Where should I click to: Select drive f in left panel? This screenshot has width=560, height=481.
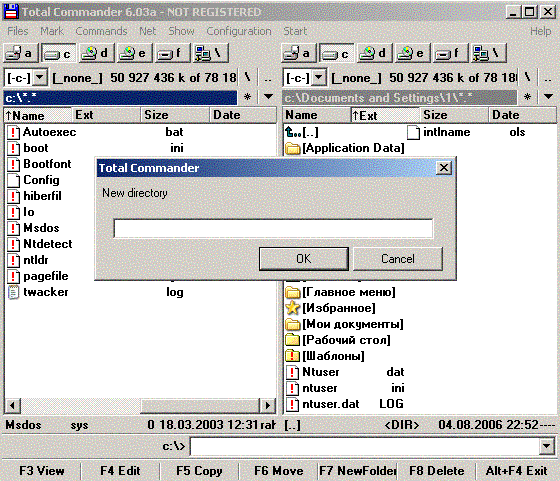[x=172, y=54]
